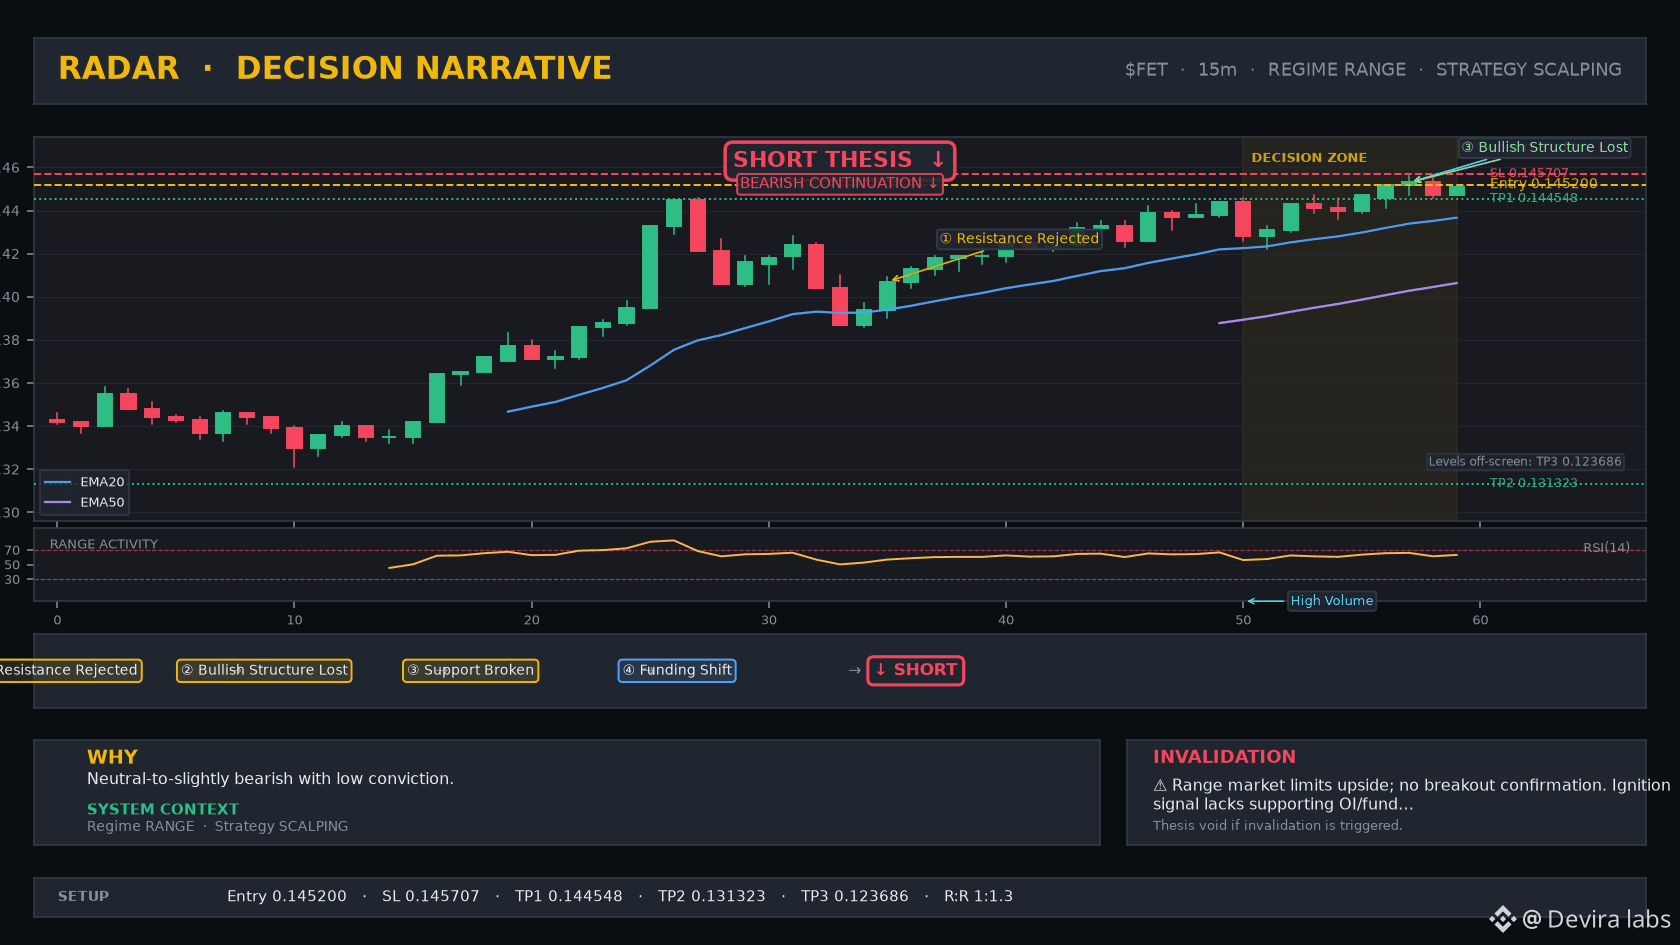Image resolution: width=1680 pixels, height=945 pixels.
Task: Click the RADAR DECISION NARRATIVE title
Action: click(x=335, y=68)
